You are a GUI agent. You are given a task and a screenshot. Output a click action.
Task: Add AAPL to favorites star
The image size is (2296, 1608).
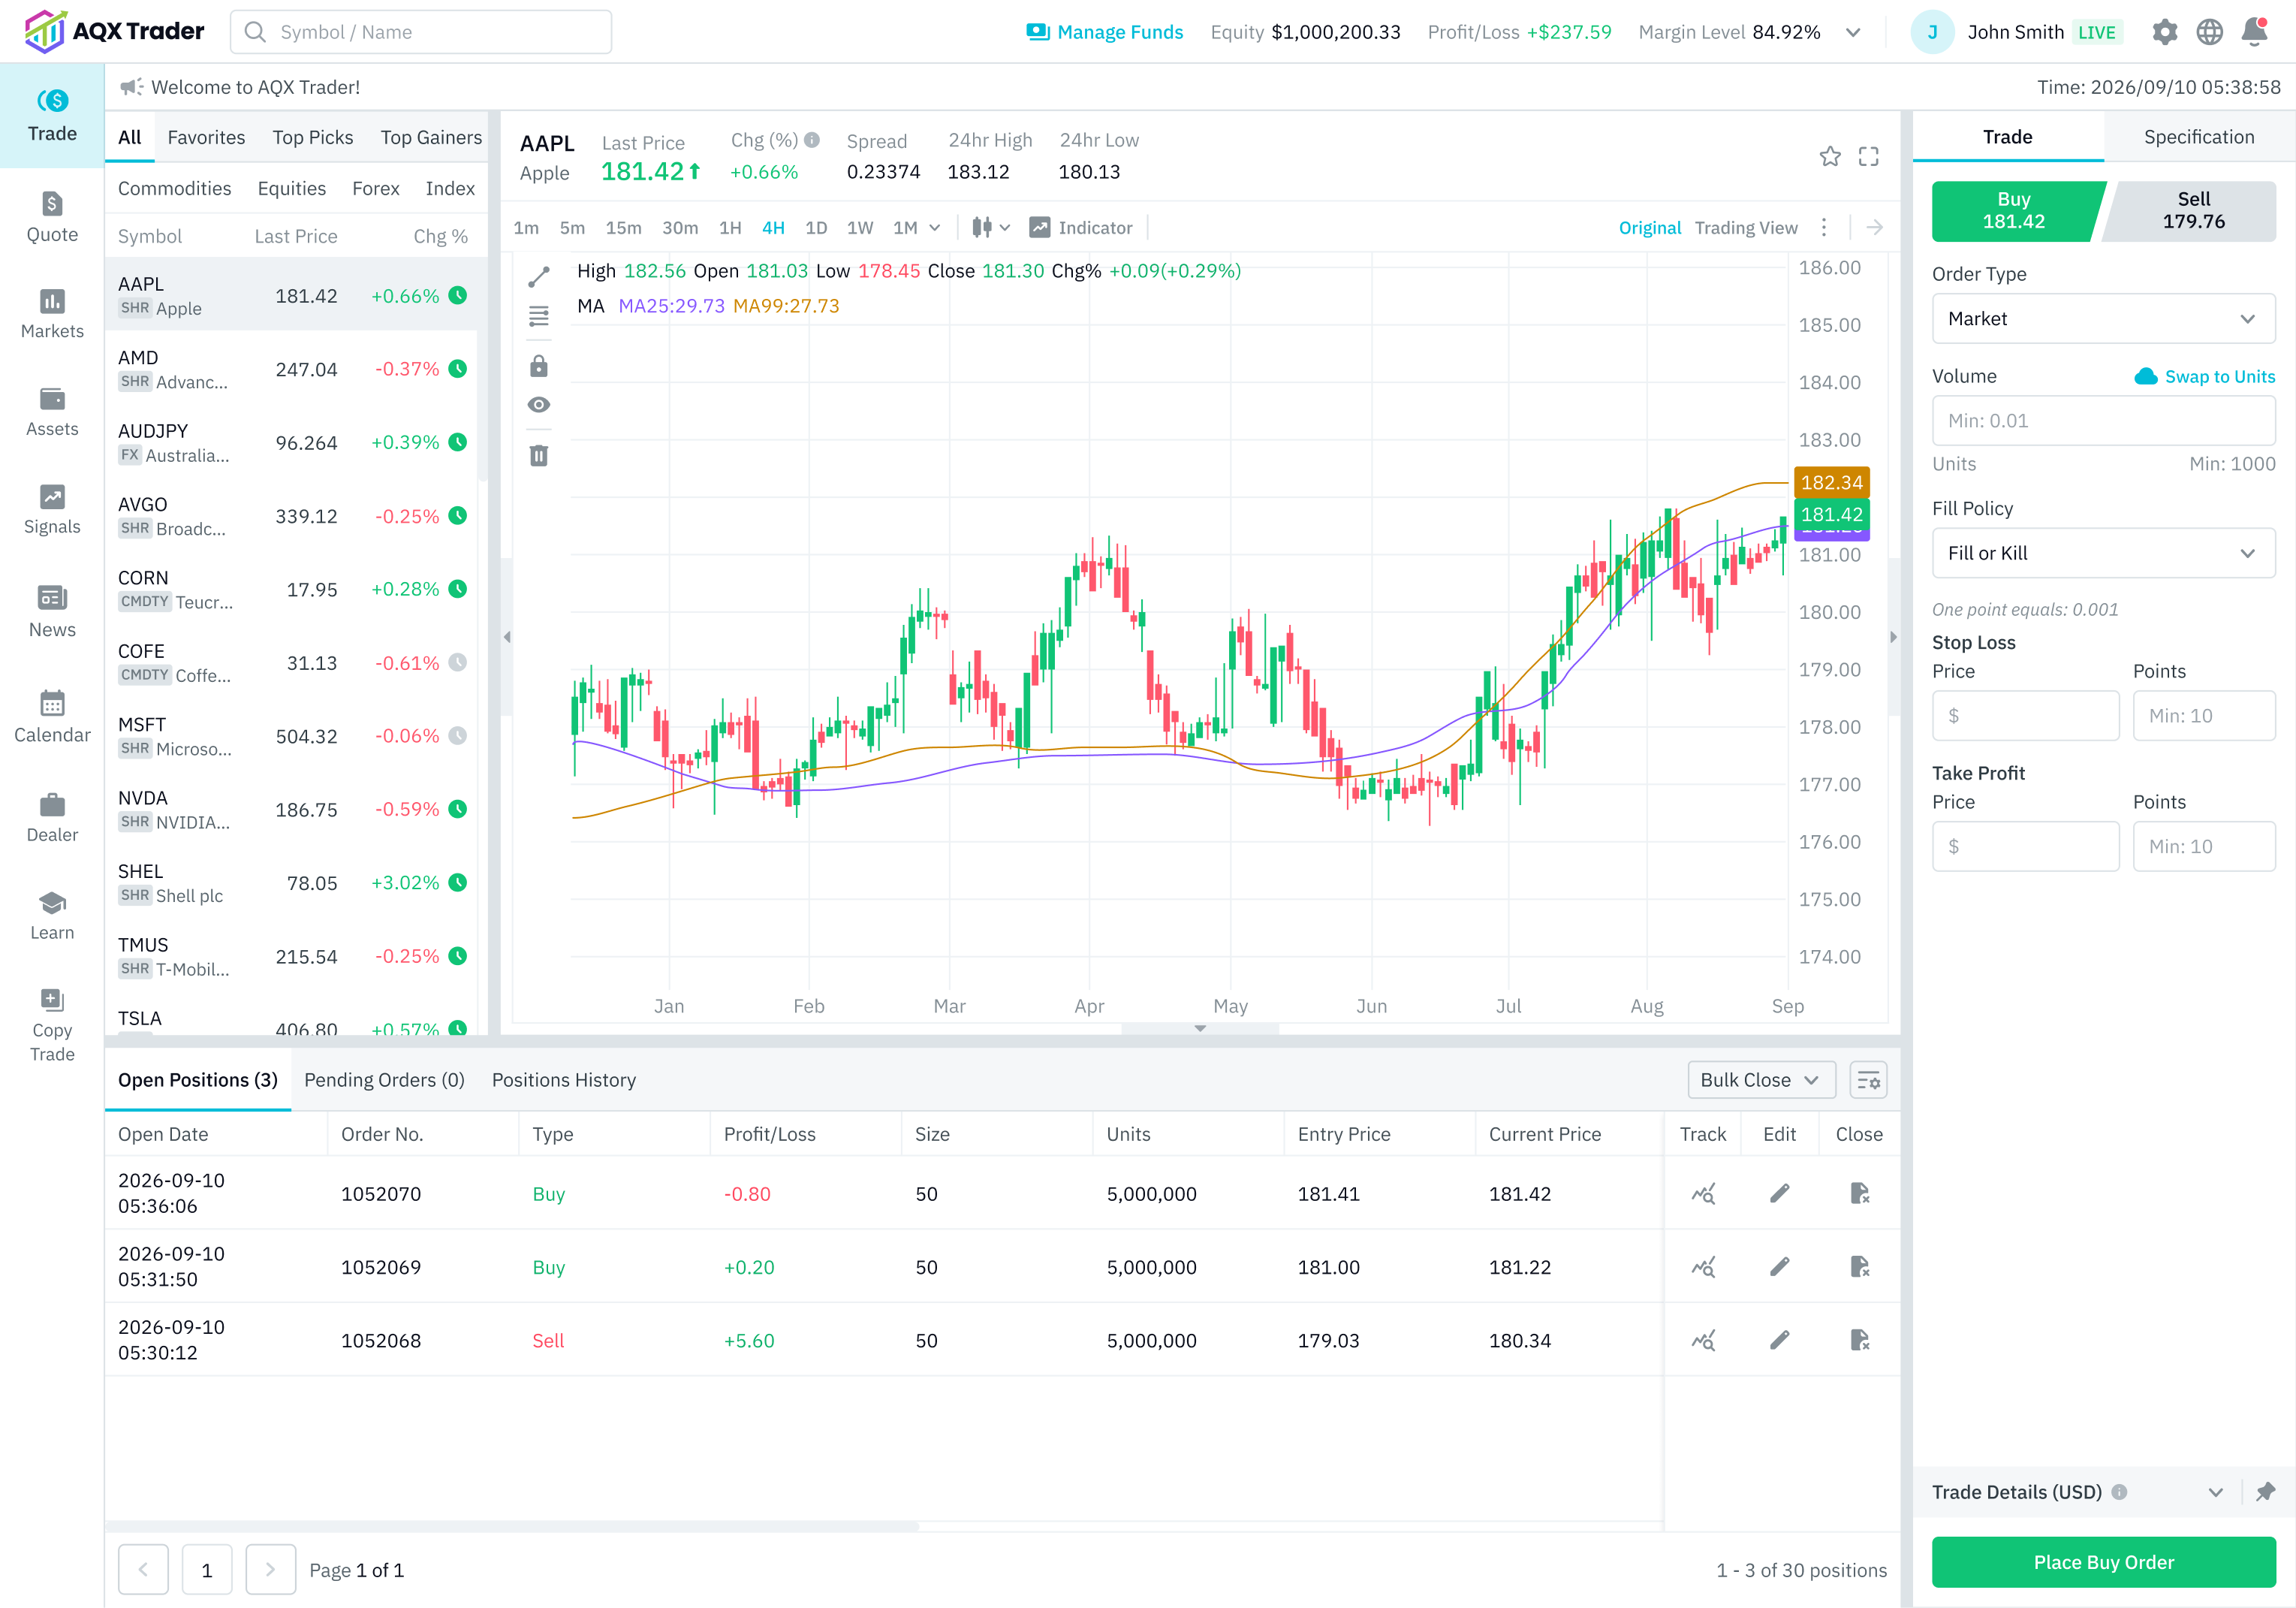click(1829, 156)
